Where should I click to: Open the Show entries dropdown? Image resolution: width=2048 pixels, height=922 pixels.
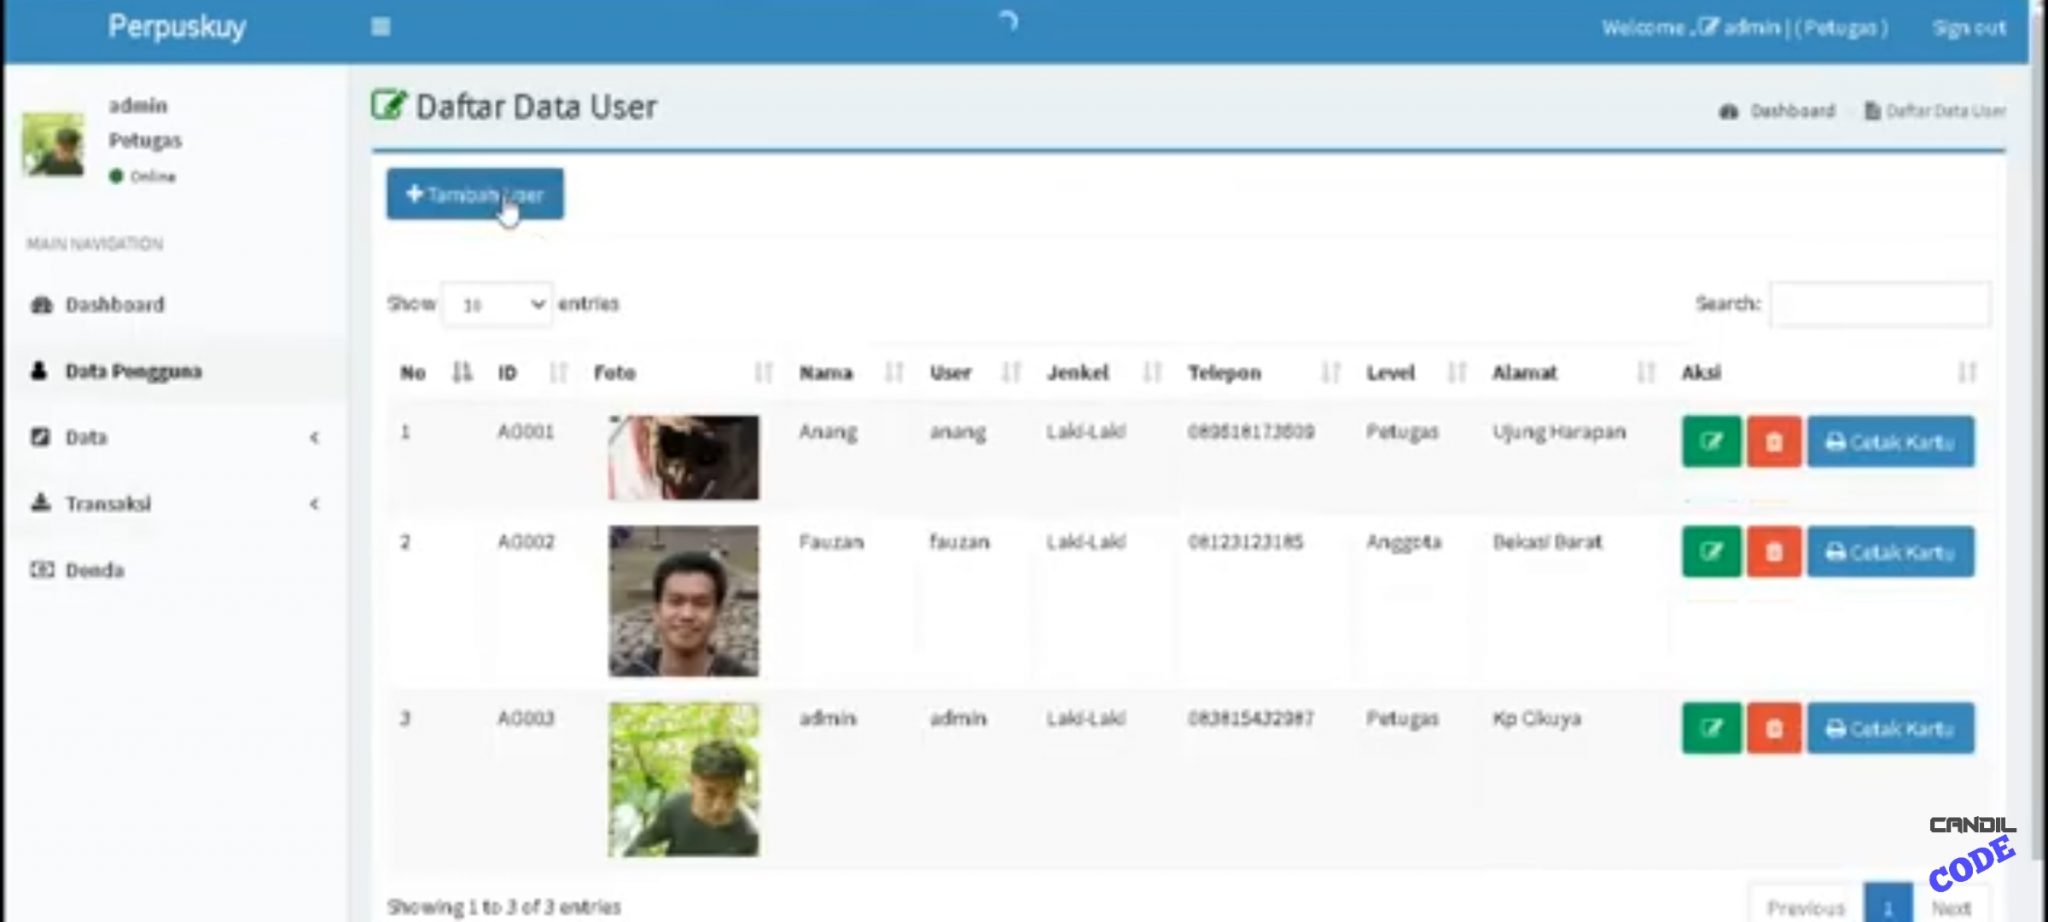tap(497, 304)
